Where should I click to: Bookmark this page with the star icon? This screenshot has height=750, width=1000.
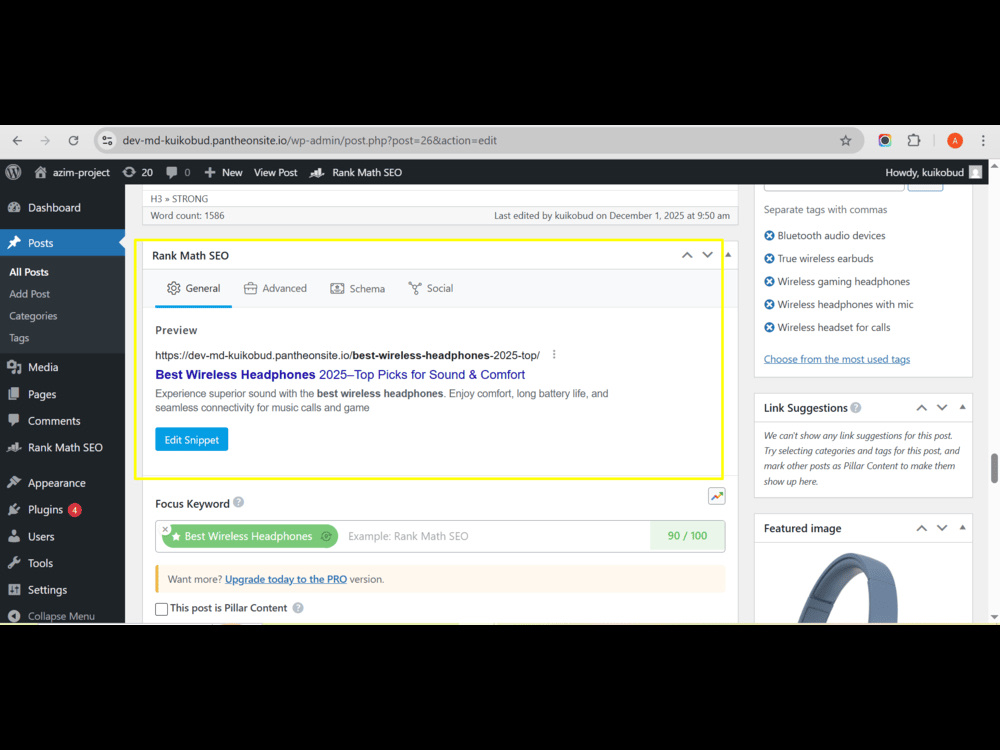click(x=846, y=140)
